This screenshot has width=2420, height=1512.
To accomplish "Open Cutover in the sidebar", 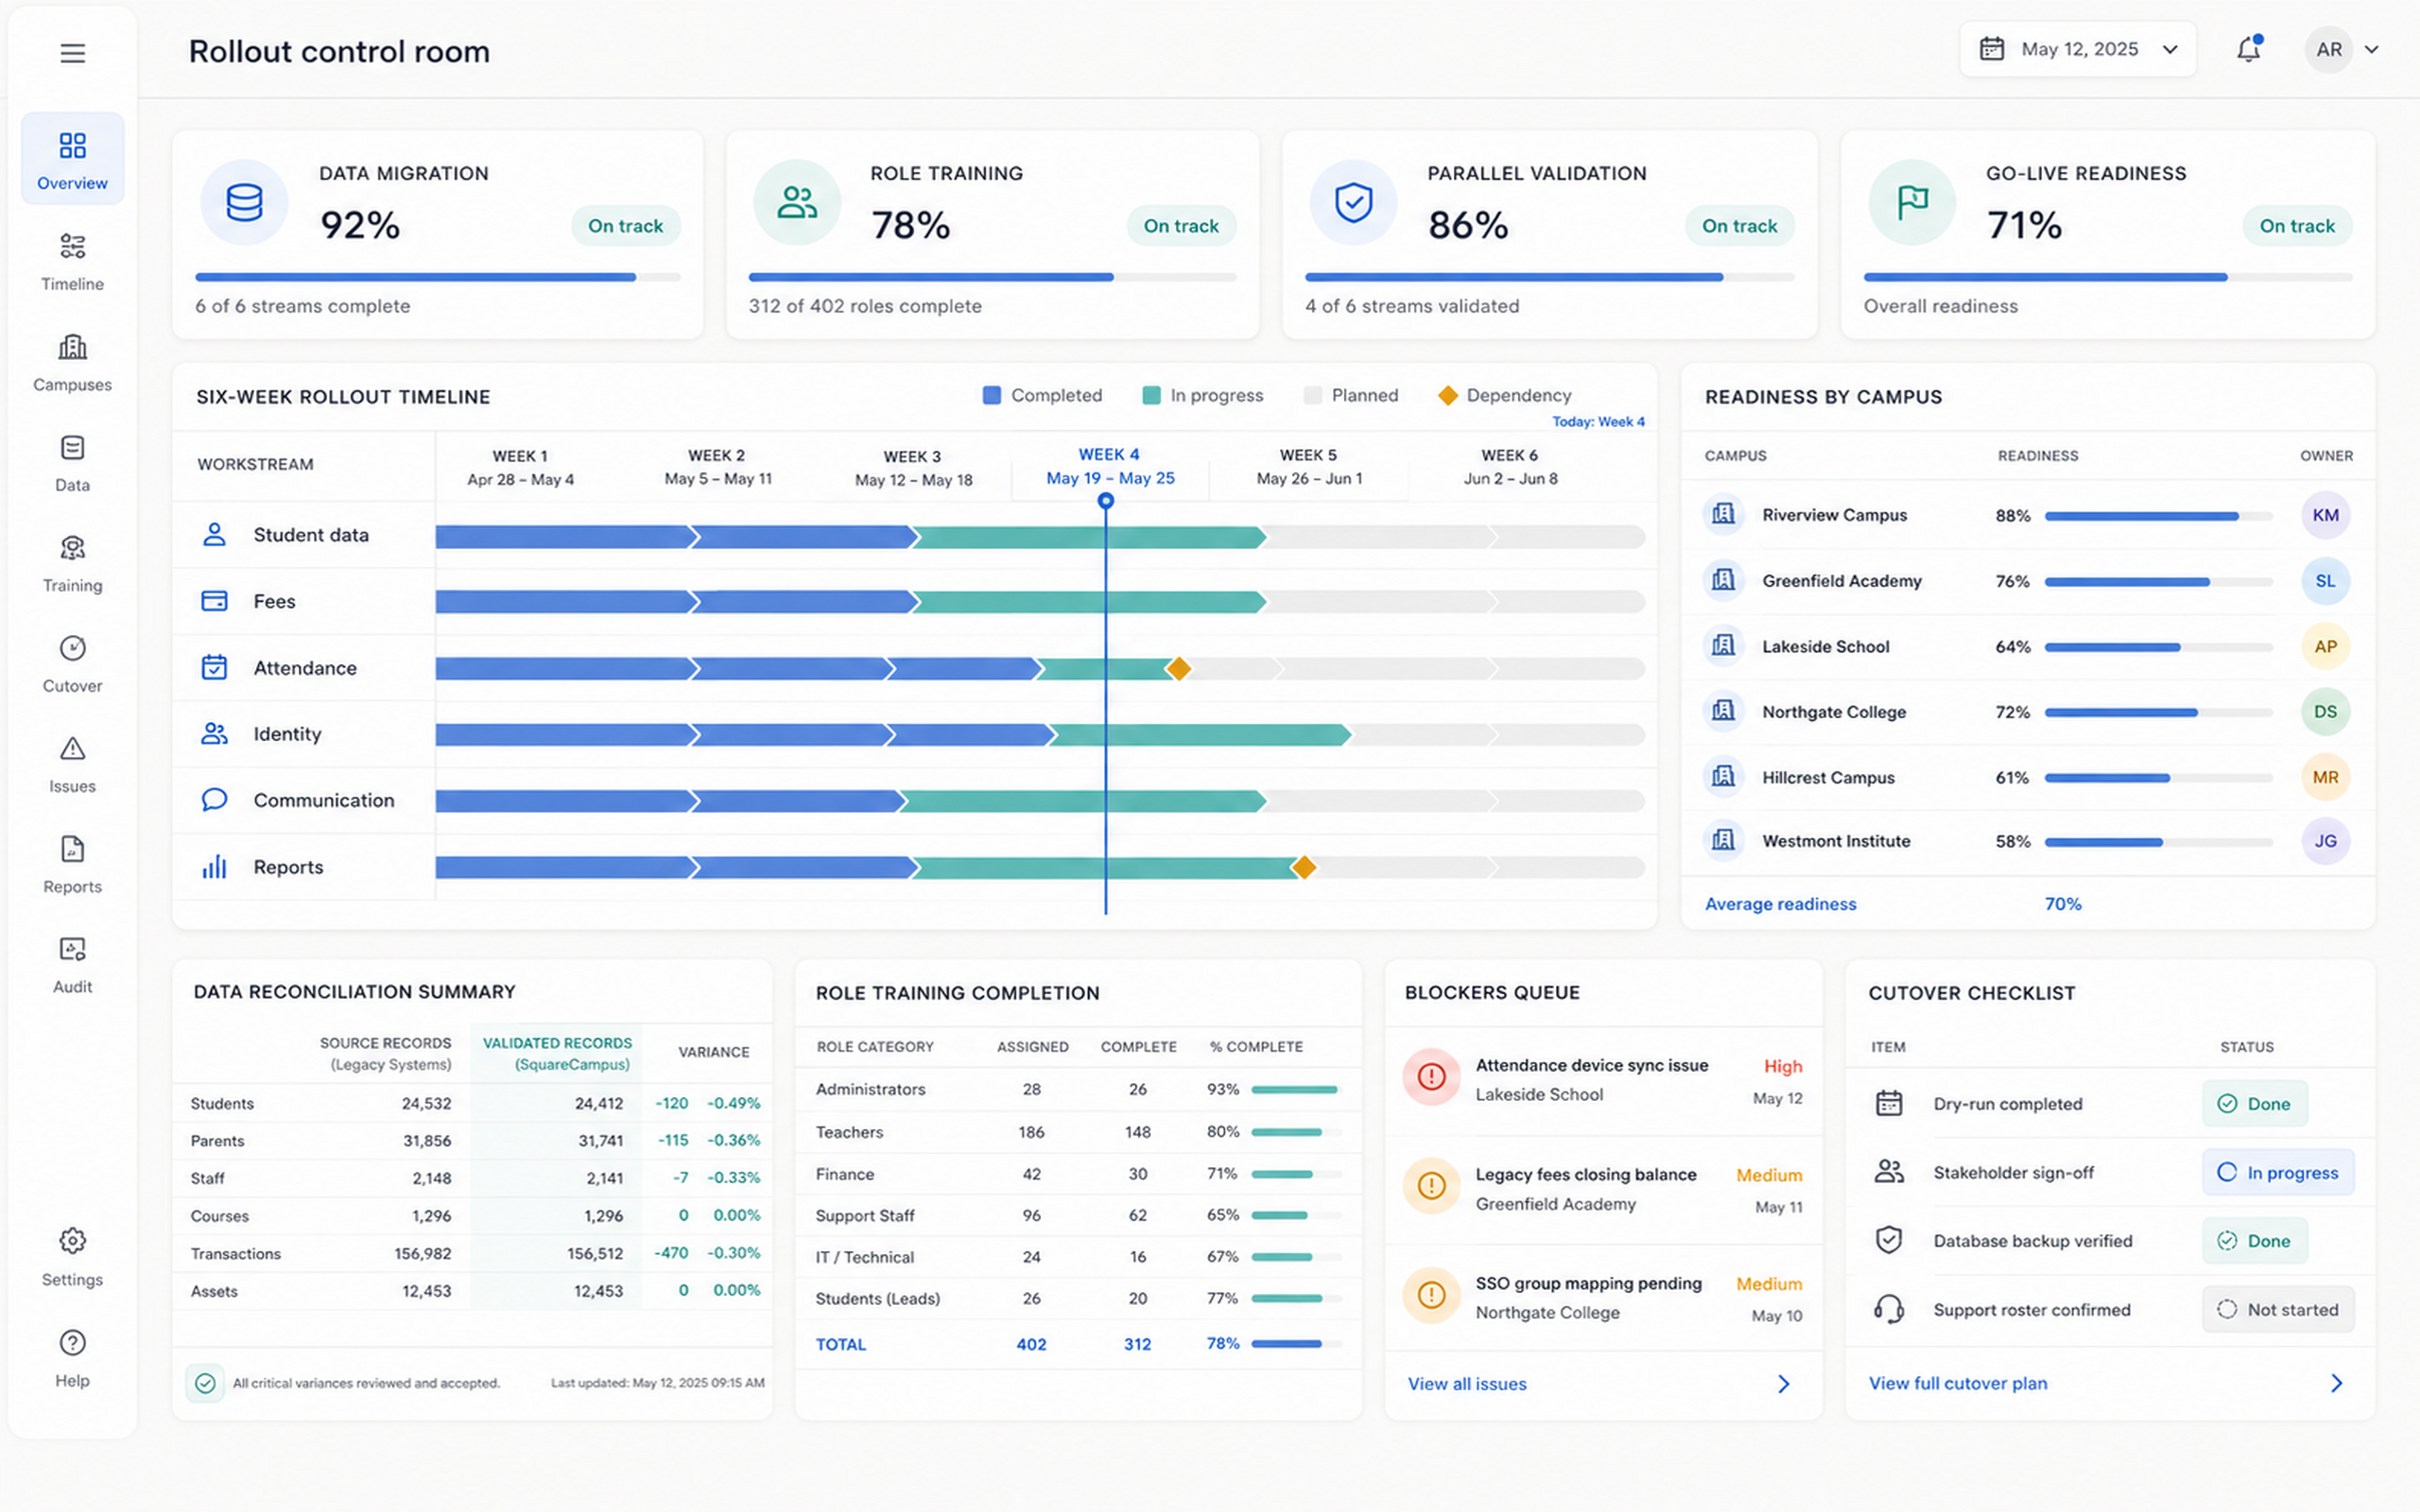I will pyautogui.click(x=72, y=663).
